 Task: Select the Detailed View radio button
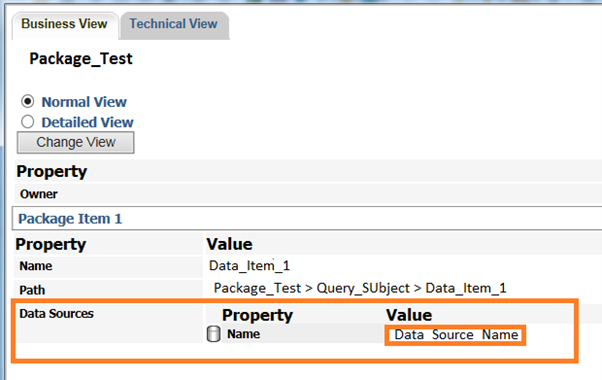point(28,122)
